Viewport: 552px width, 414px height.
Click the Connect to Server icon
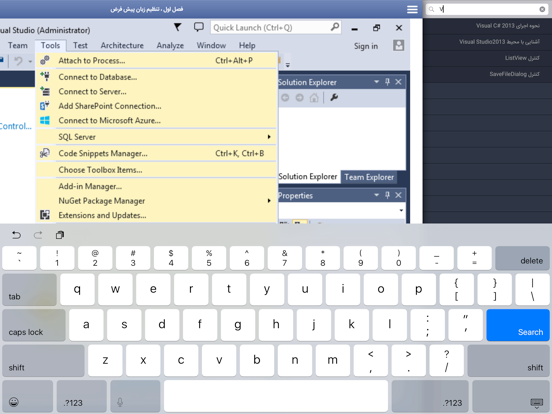45,91
